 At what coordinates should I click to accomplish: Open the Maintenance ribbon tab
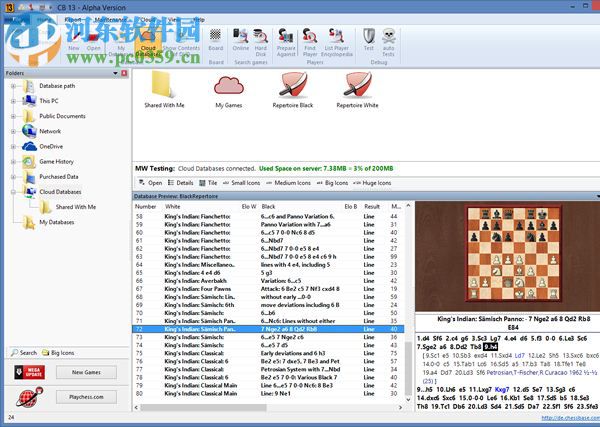pyautogui.click(x=110, y=20)
